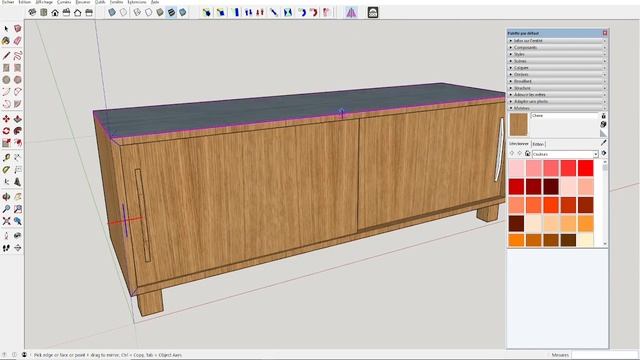This screenshot has width=640, height=360.
Task: Click the 3D Warehouse icon in the toolbar
Action: [x=373, y=12]
